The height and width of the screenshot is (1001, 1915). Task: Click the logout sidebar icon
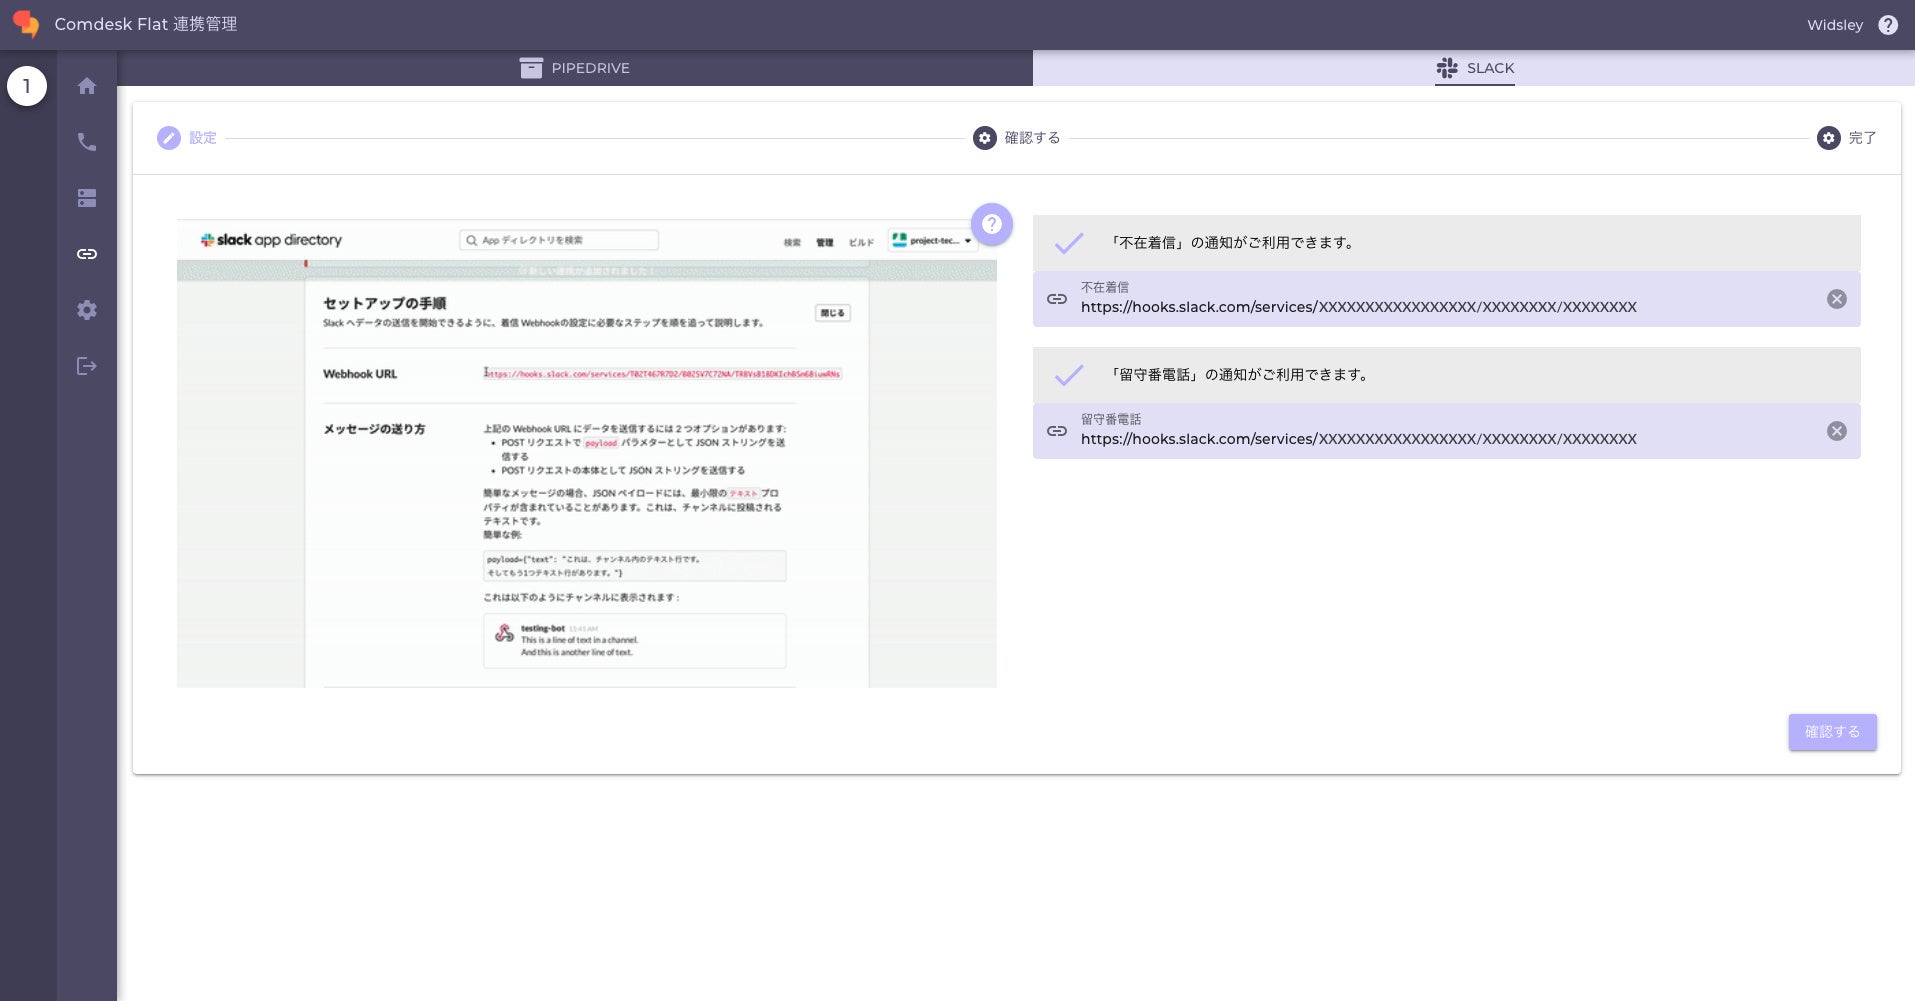click(87, 366)
